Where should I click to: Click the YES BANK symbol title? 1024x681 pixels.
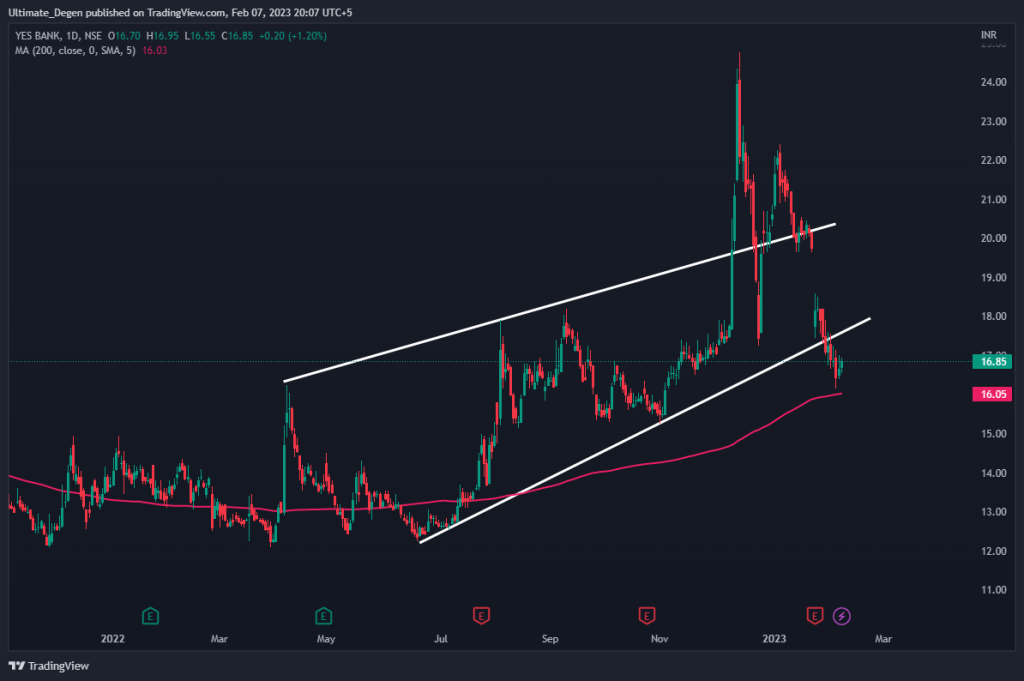click(58, 36)
